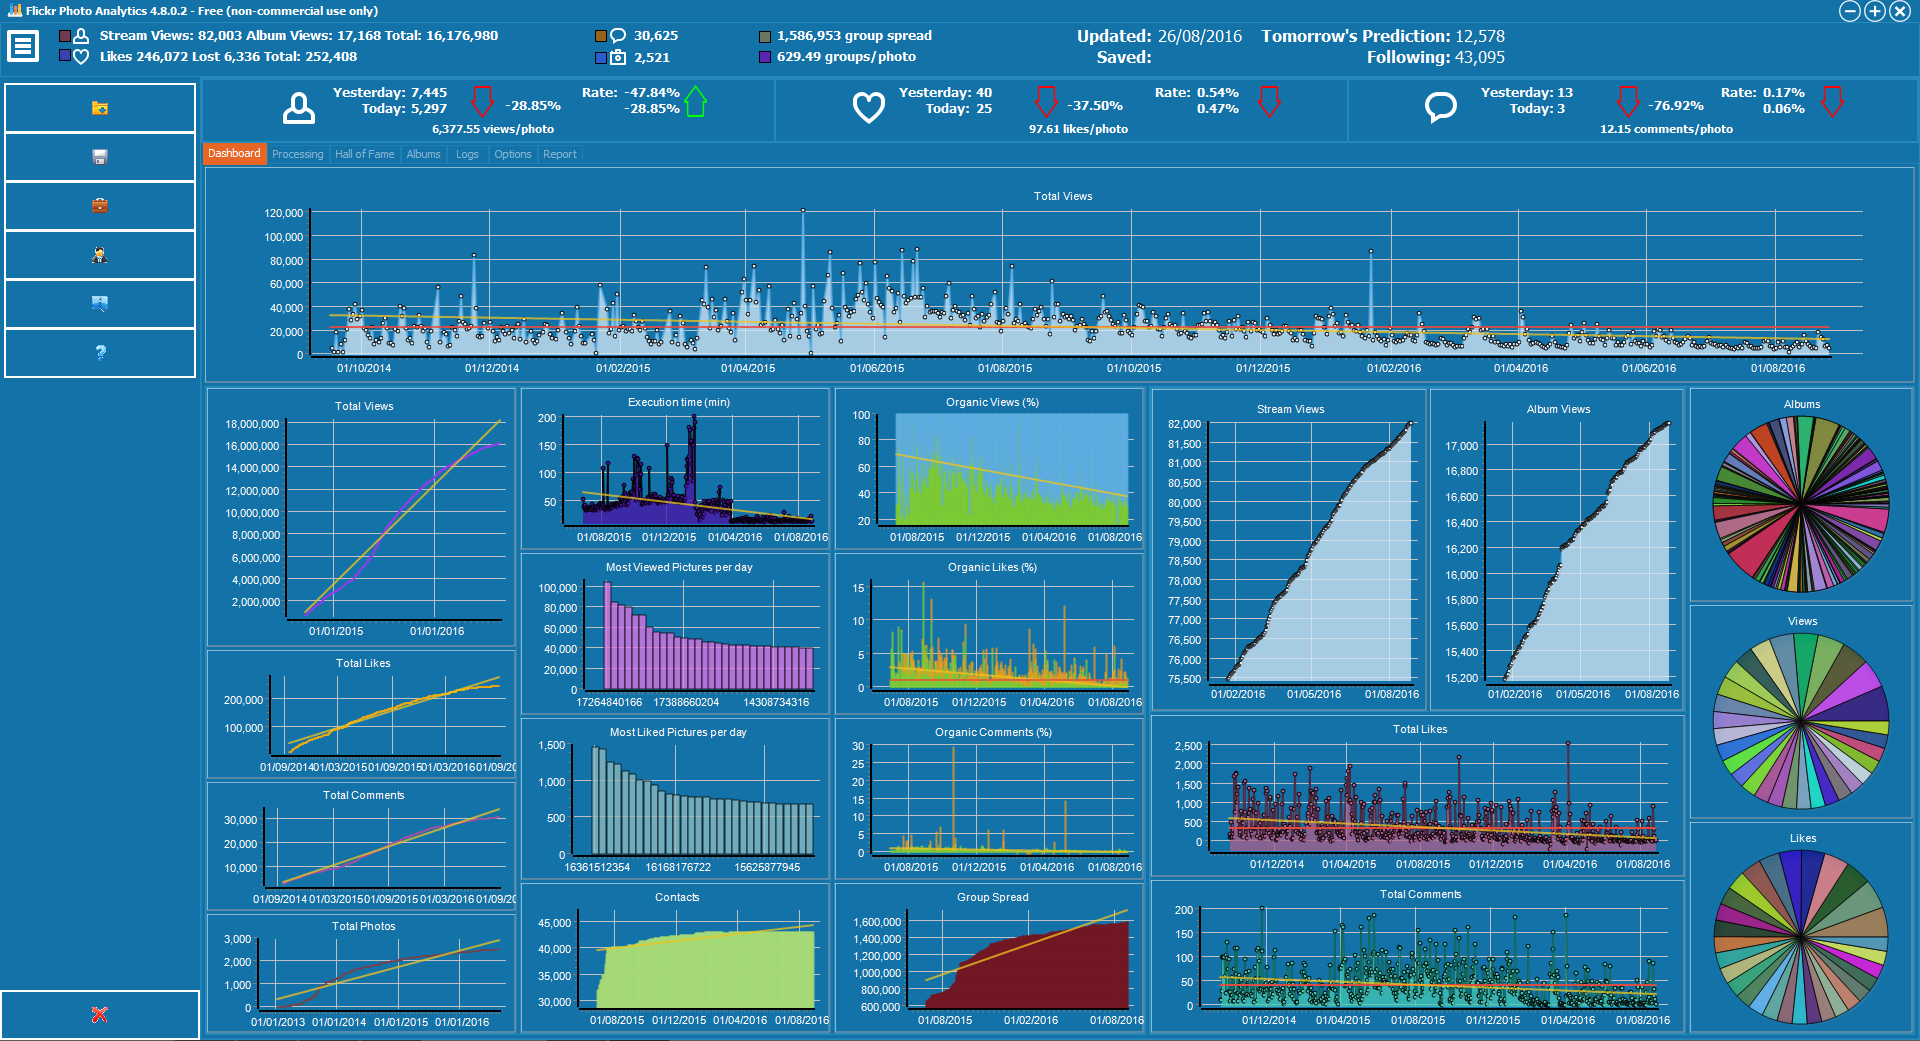Click the white heart icon in the likes panel
1920x1041 pixels.
tap(868, 107)
